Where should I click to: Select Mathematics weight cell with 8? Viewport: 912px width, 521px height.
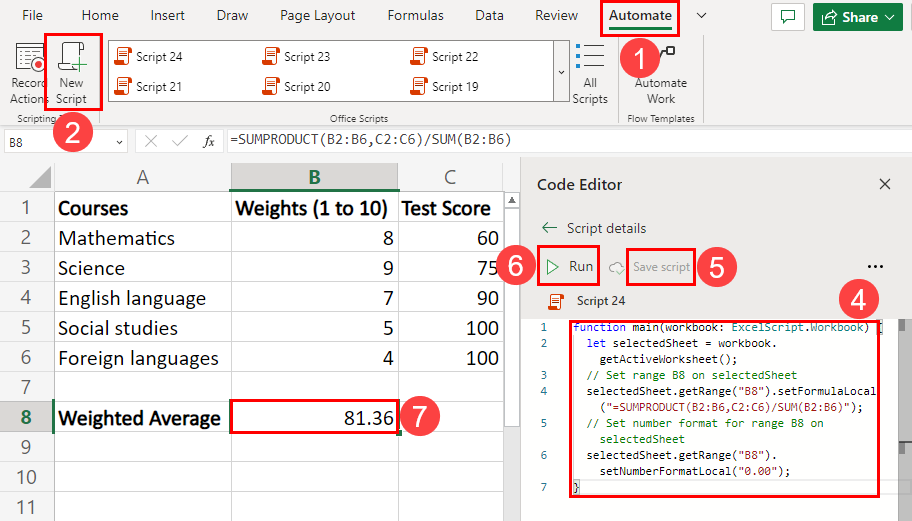tap(315, 237)
